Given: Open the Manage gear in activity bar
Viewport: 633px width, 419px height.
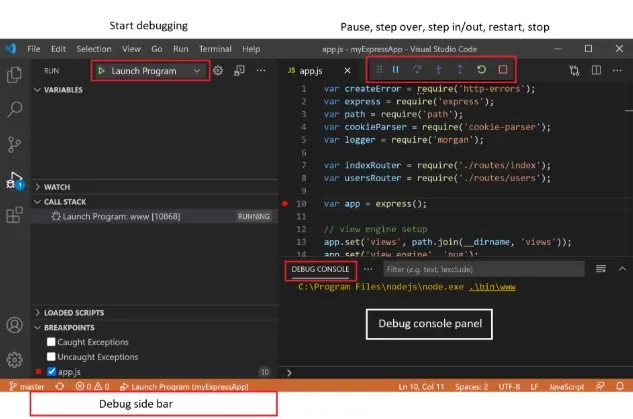Looking at the screenshot, I should [x=15, y=360].
